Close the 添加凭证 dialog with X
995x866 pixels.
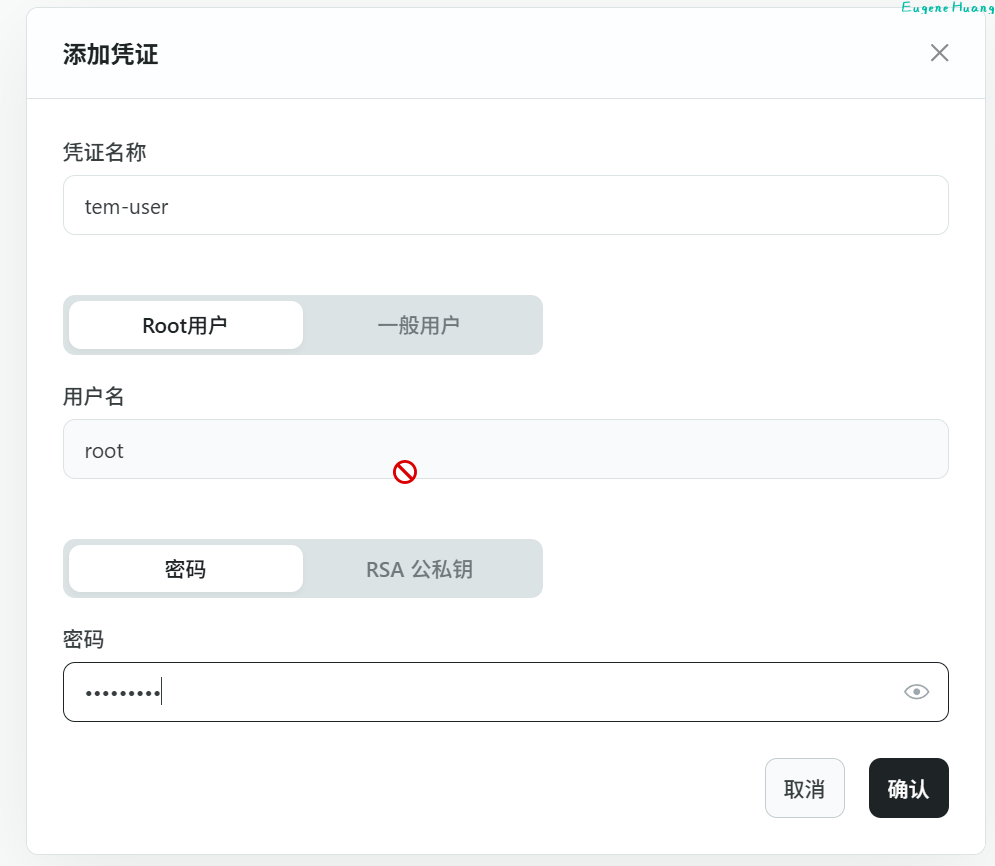pyautogui.click(x=939, y=53)
